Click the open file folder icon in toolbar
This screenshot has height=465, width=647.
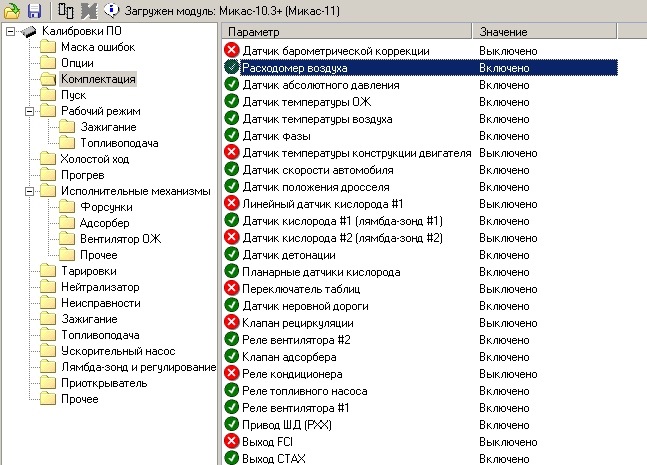[12, 11]
